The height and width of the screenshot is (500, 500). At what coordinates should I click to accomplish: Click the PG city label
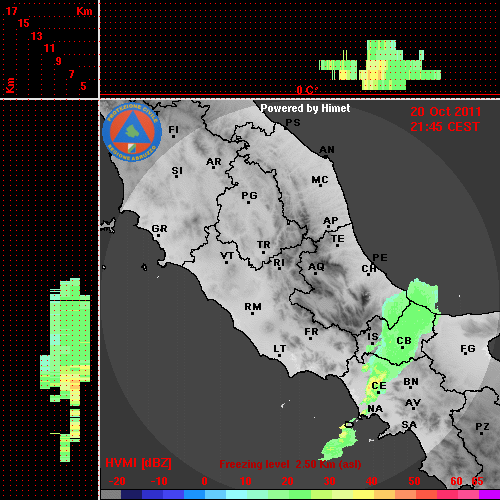[x=249, y=195]
